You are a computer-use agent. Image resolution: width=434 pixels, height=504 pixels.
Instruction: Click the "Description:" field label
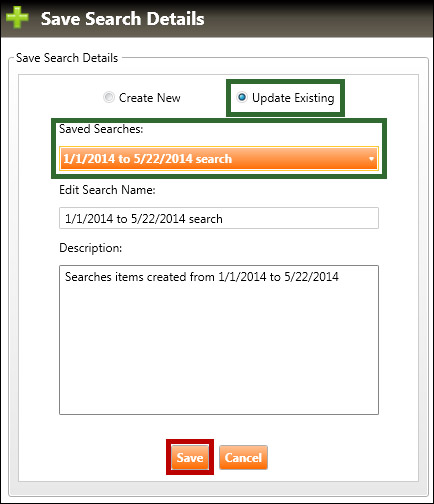tap(91, 248)
